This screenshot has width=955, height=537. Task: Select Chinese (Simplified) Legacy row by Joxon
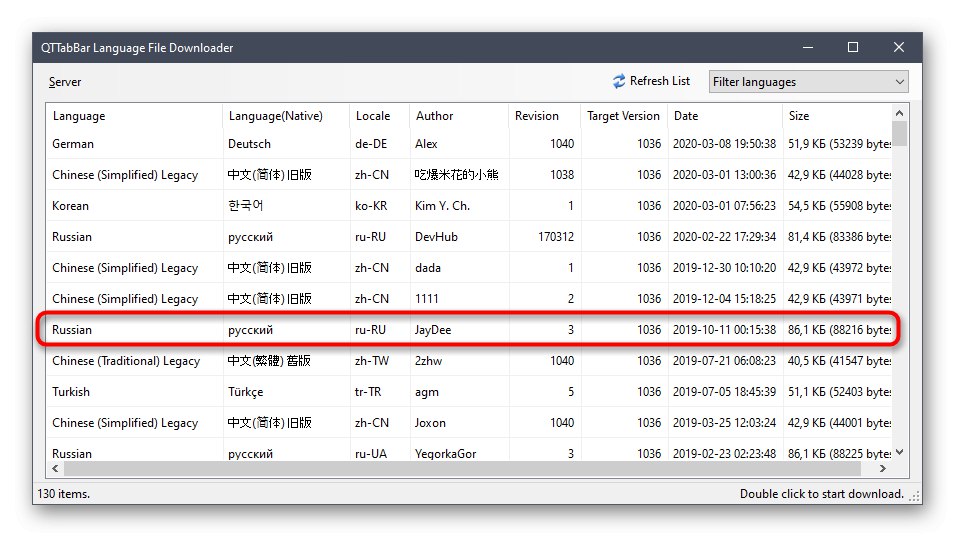(x=469, y=423)
